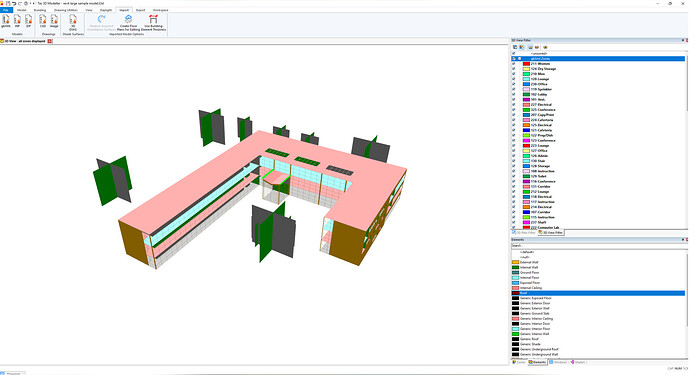Switch to the Workspace ribbon tab
Screen dimensions: 690x375
pos(160,10)
